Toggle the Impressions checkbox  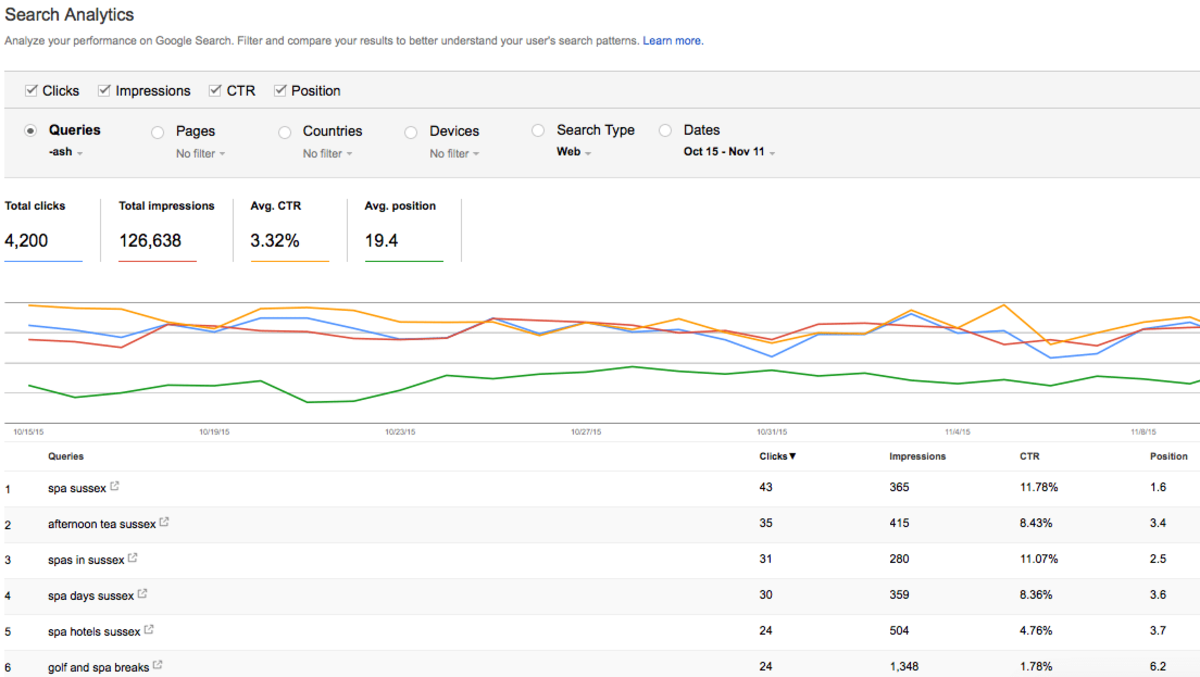pyautogui.click(x=104, y=91)
